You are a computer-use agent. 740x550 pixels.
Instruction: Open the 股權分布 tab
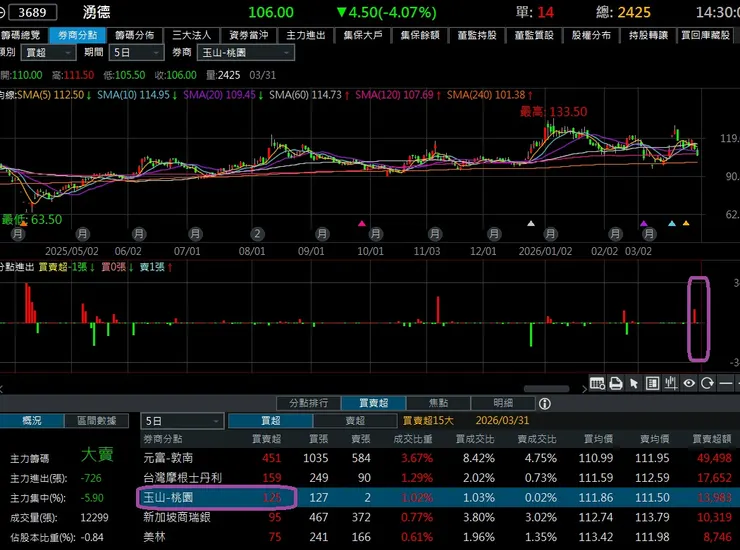tap(591, 35)
